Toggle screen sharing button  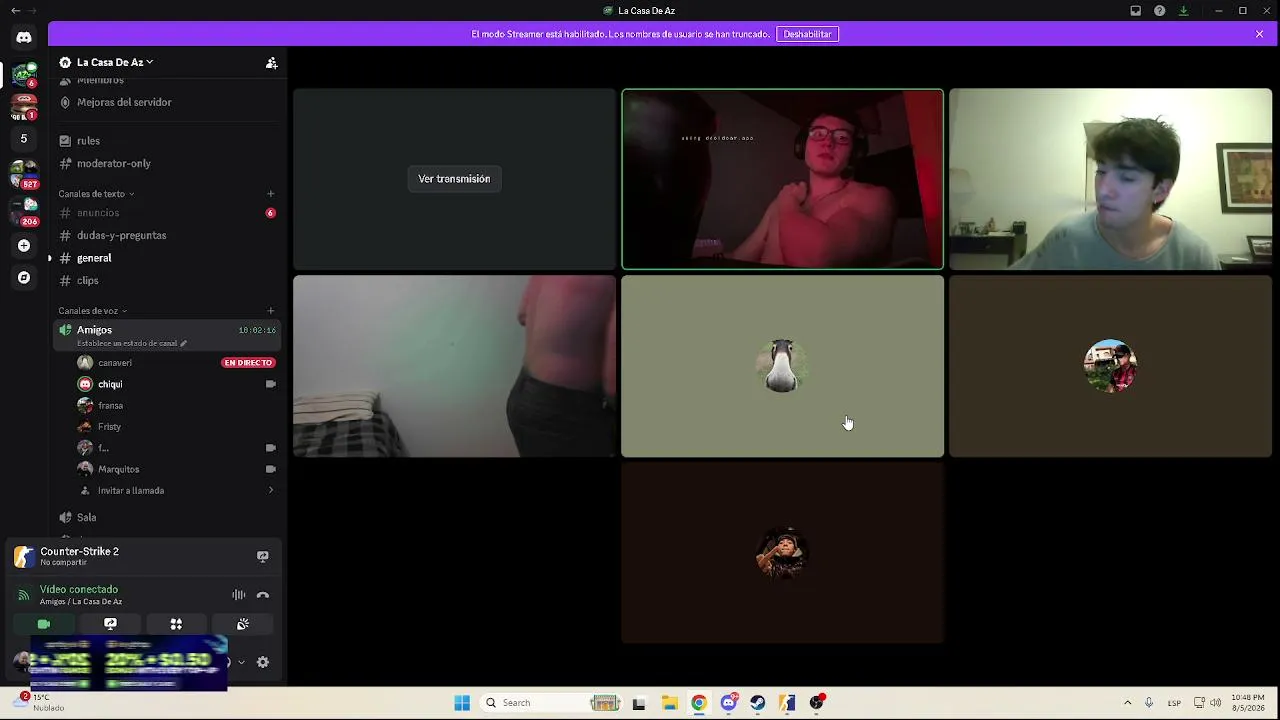click(x=110, y=624)
